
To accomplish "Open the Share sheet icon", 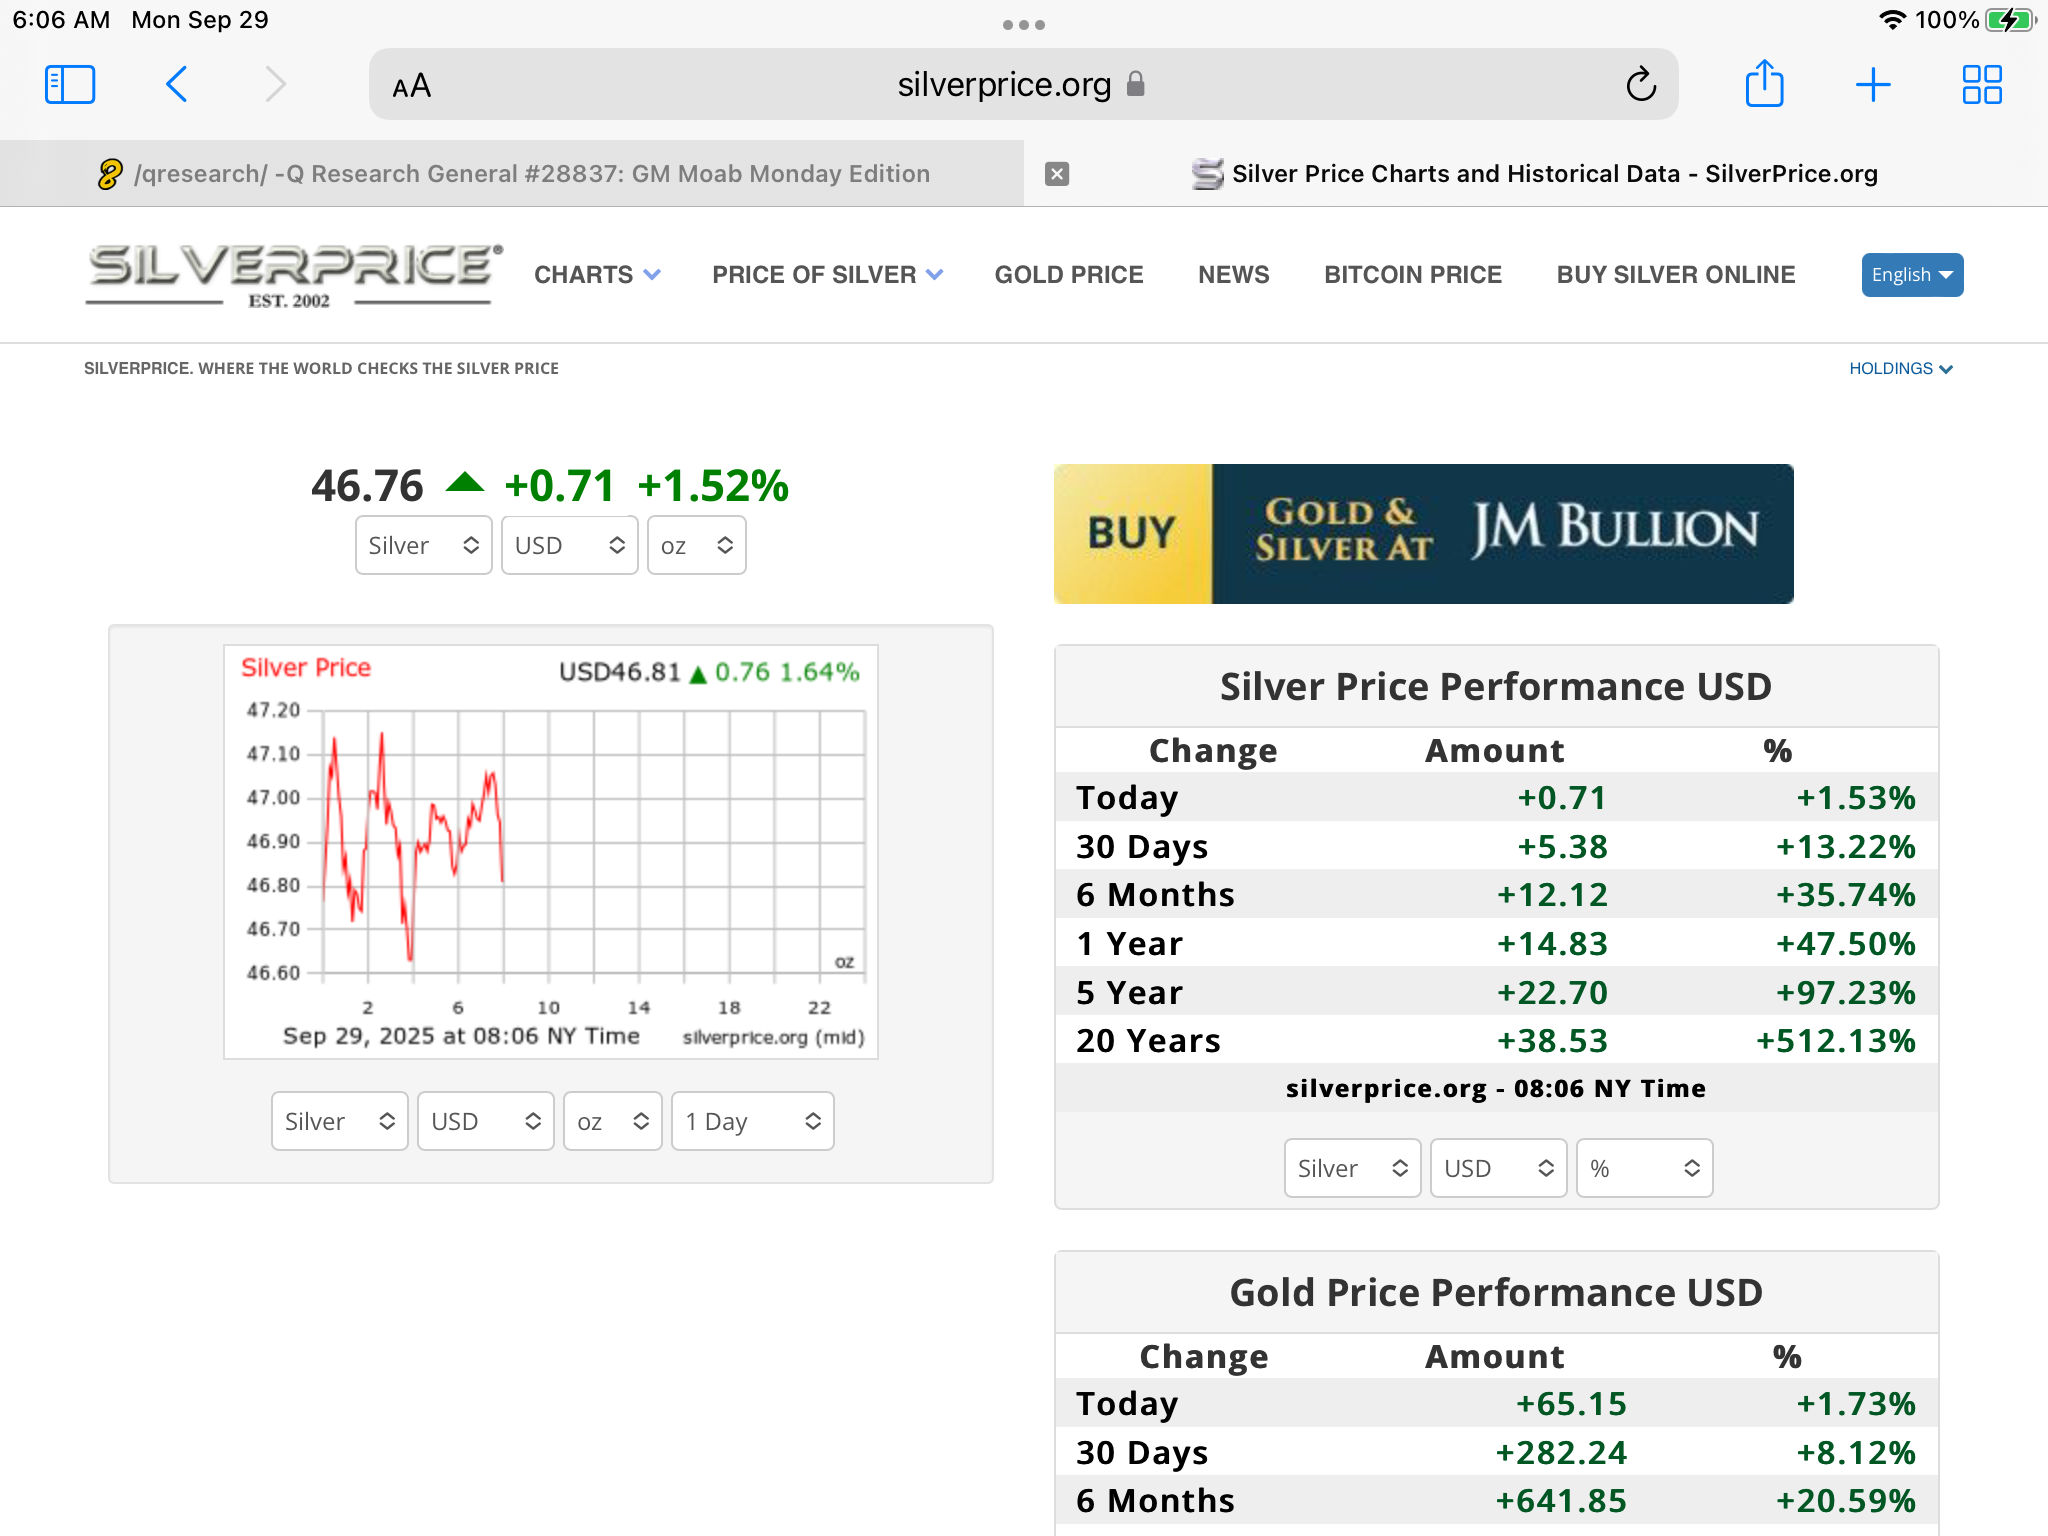I will pyautogui.click(x=1764, y=84).
